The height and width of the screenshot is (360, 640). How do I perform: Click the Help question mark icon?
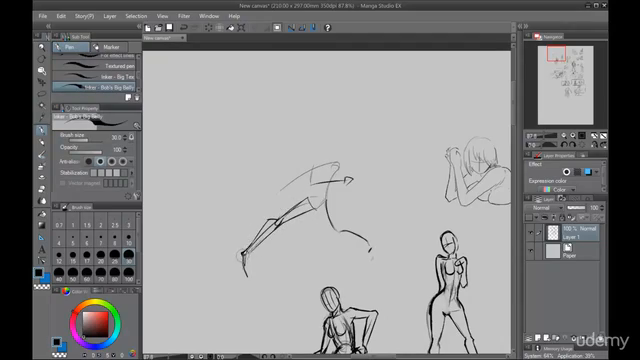327,28
